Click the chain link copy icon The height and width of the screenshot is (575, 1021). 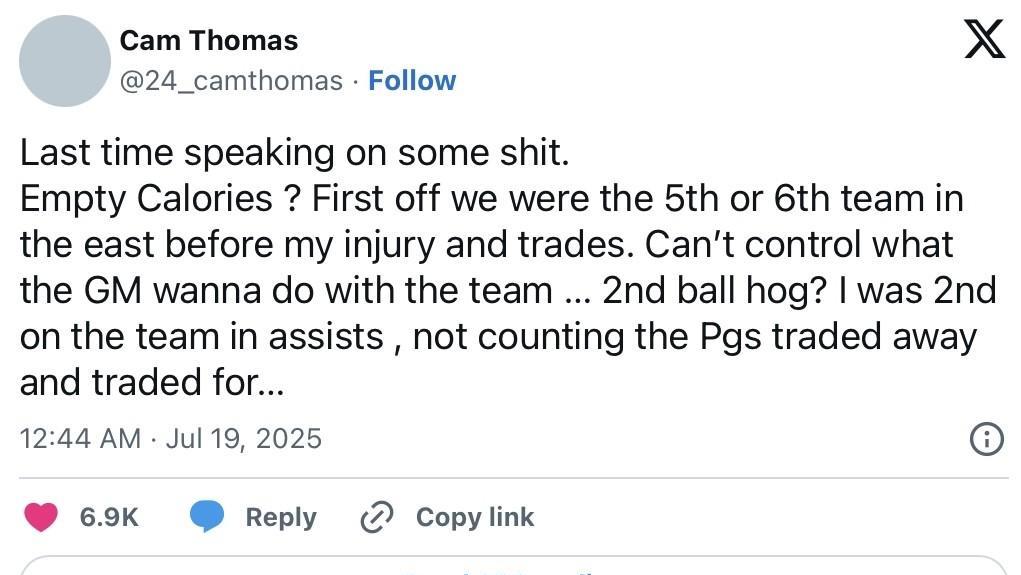pos(376,517)
